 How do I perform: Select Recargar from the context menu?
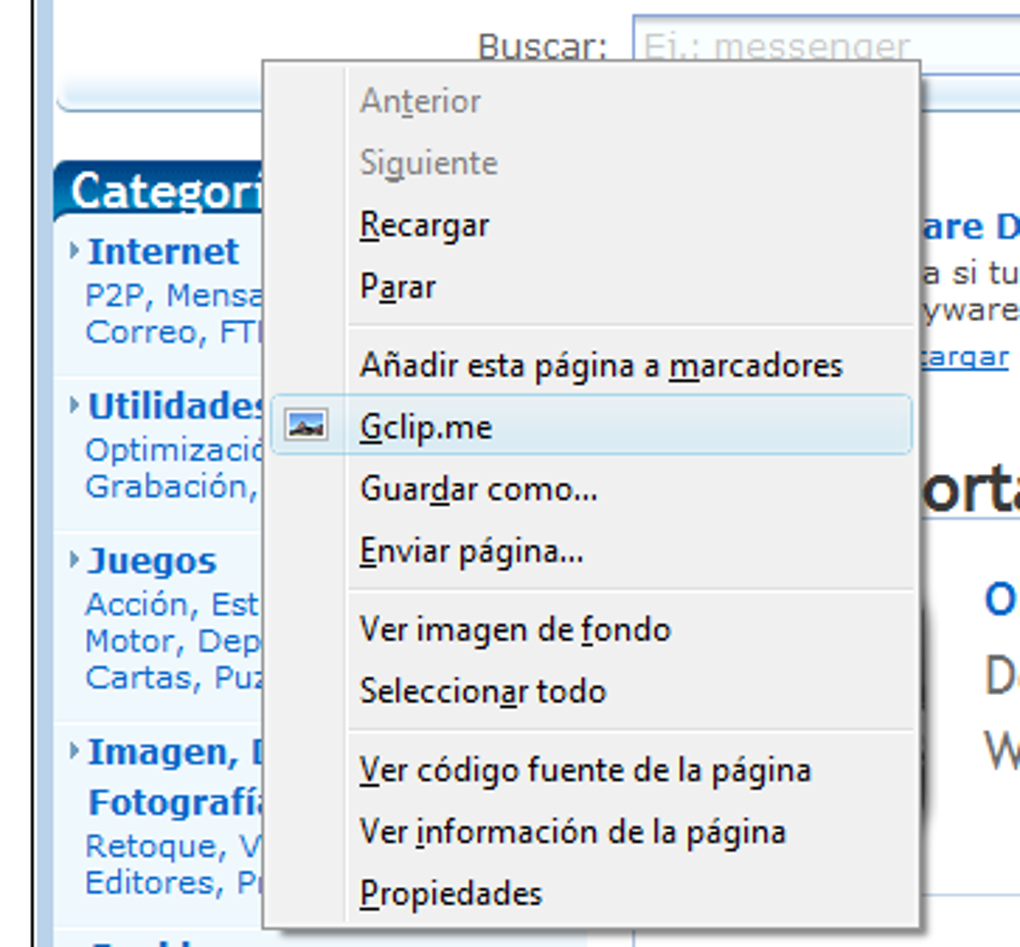[423, 225]
